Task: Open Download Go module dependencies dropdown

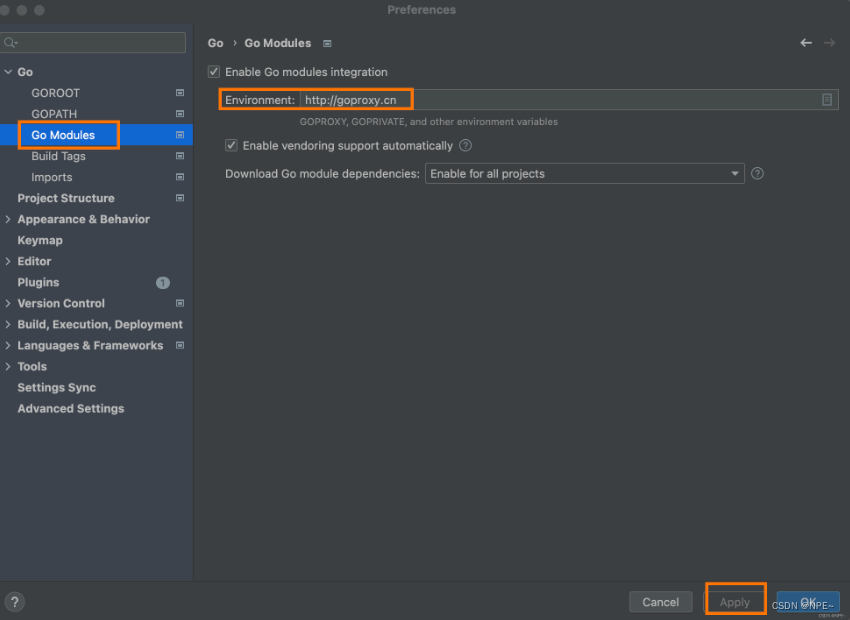Action: 585,174
